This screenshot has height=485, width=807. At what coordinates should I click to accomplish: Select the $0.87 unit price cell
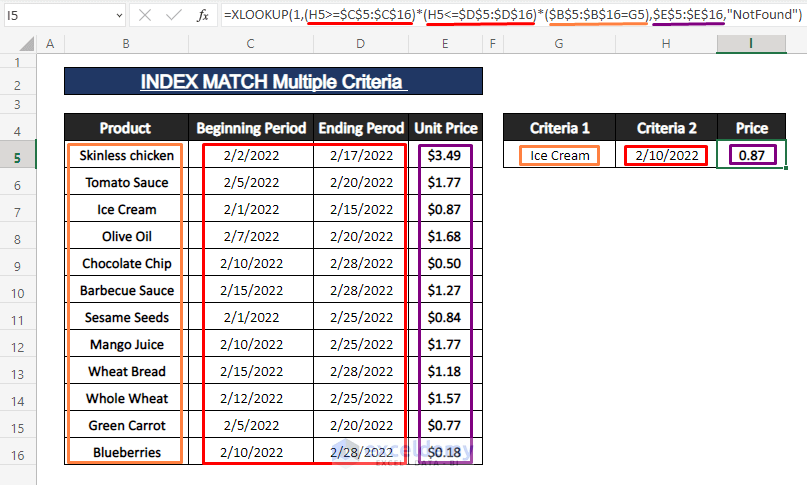tap(446, 209)
